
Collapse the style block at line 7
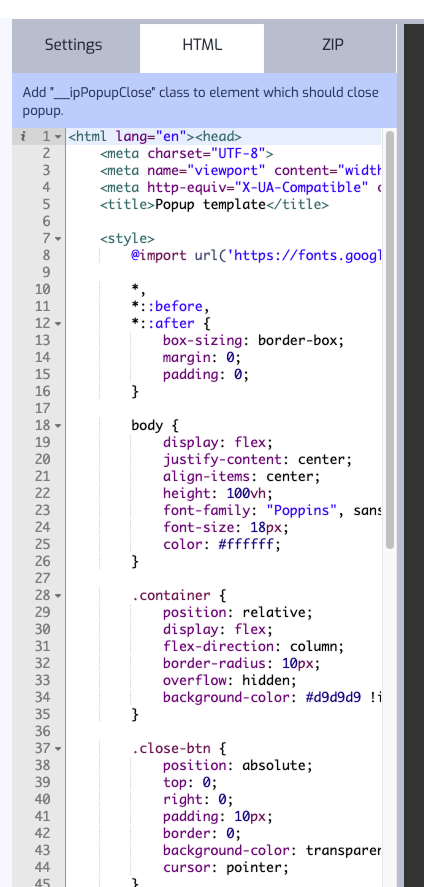58,239
